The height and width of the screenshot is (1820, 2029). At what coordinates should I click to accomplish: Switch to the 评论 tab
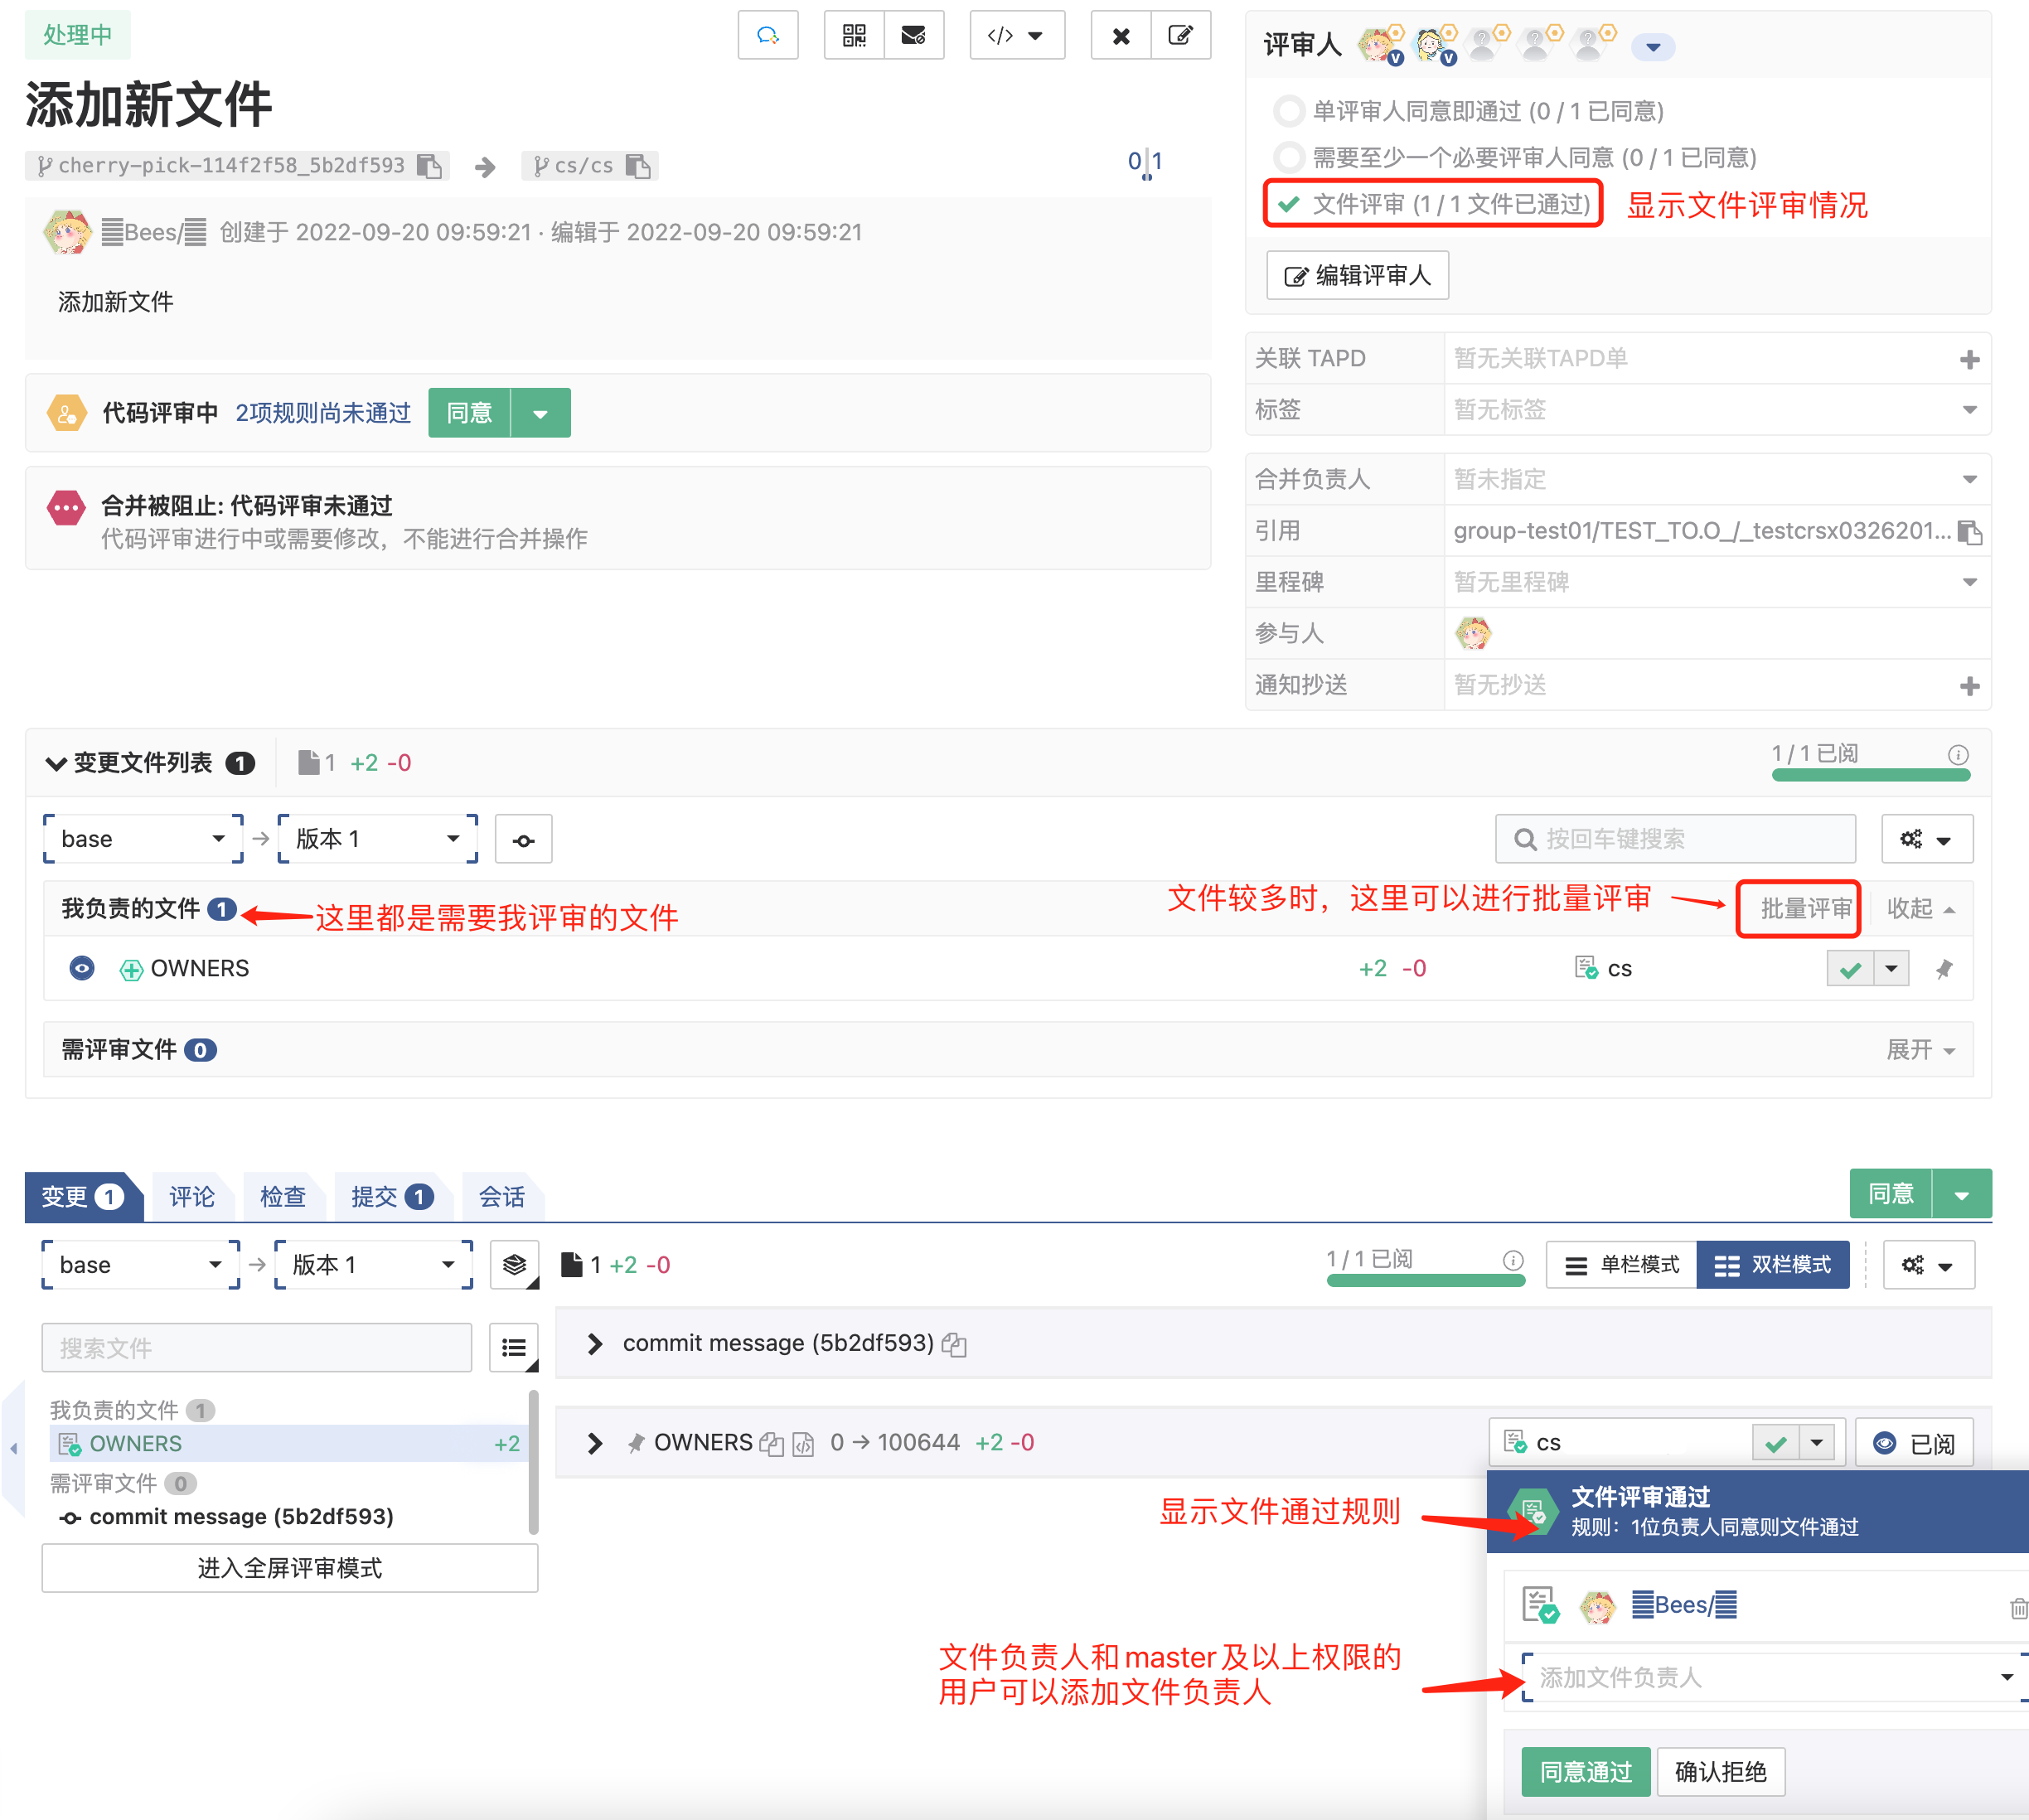191,1196
